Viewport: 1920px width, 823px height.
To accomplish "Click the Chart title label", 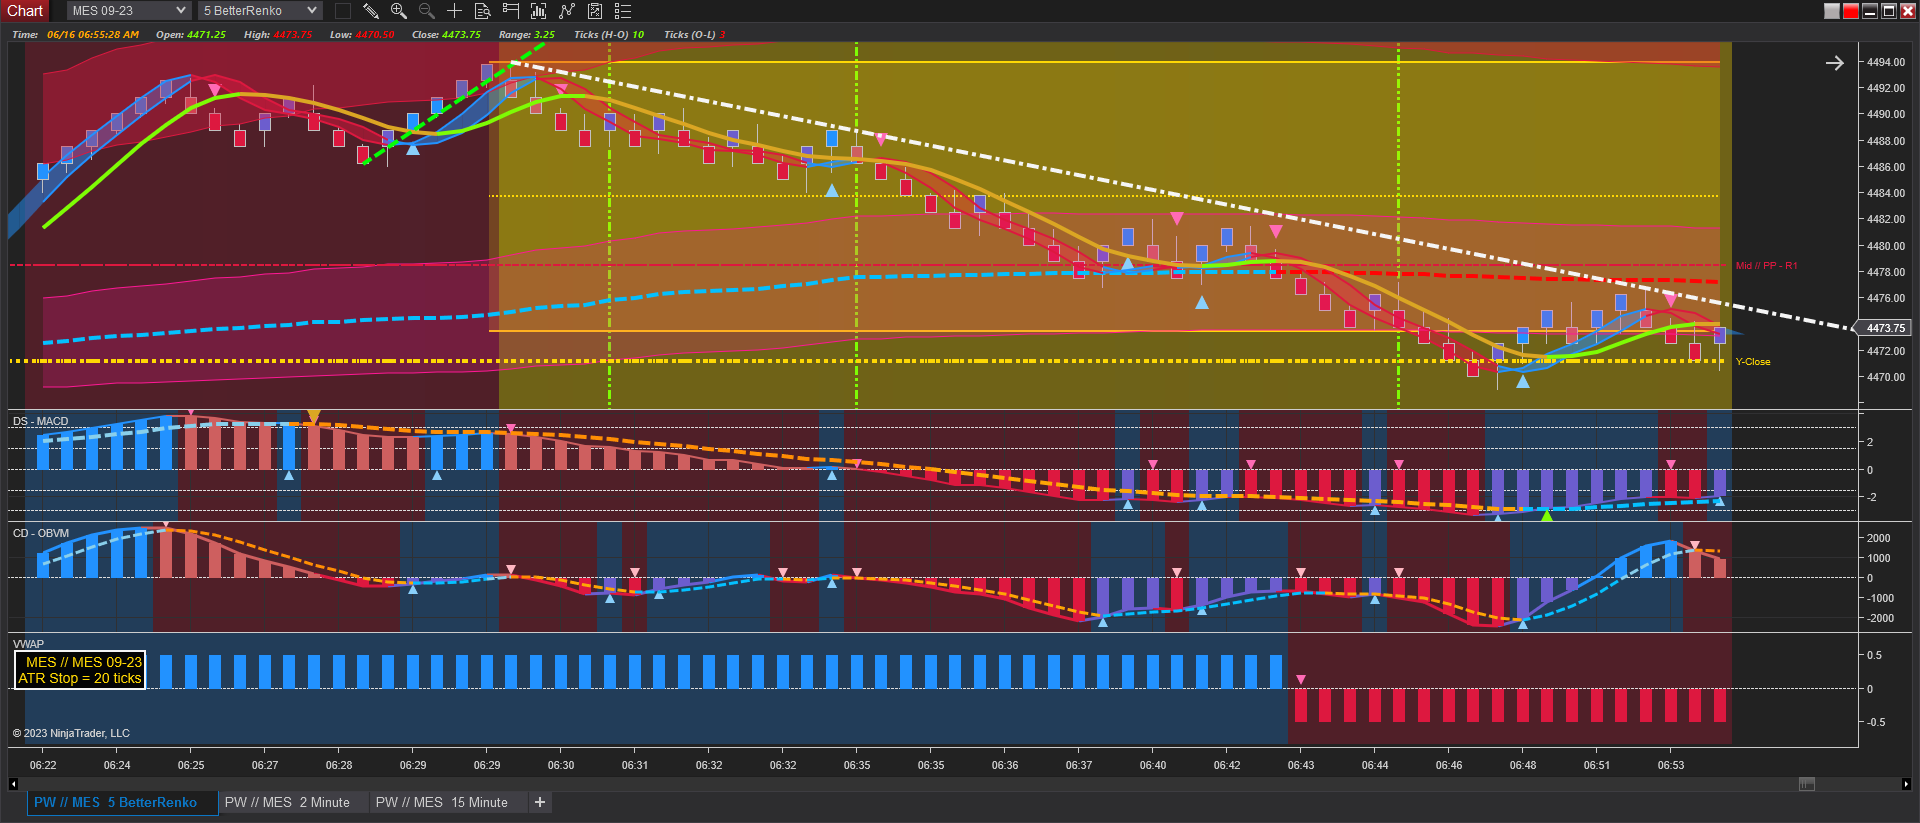I will tap(25, 11).
